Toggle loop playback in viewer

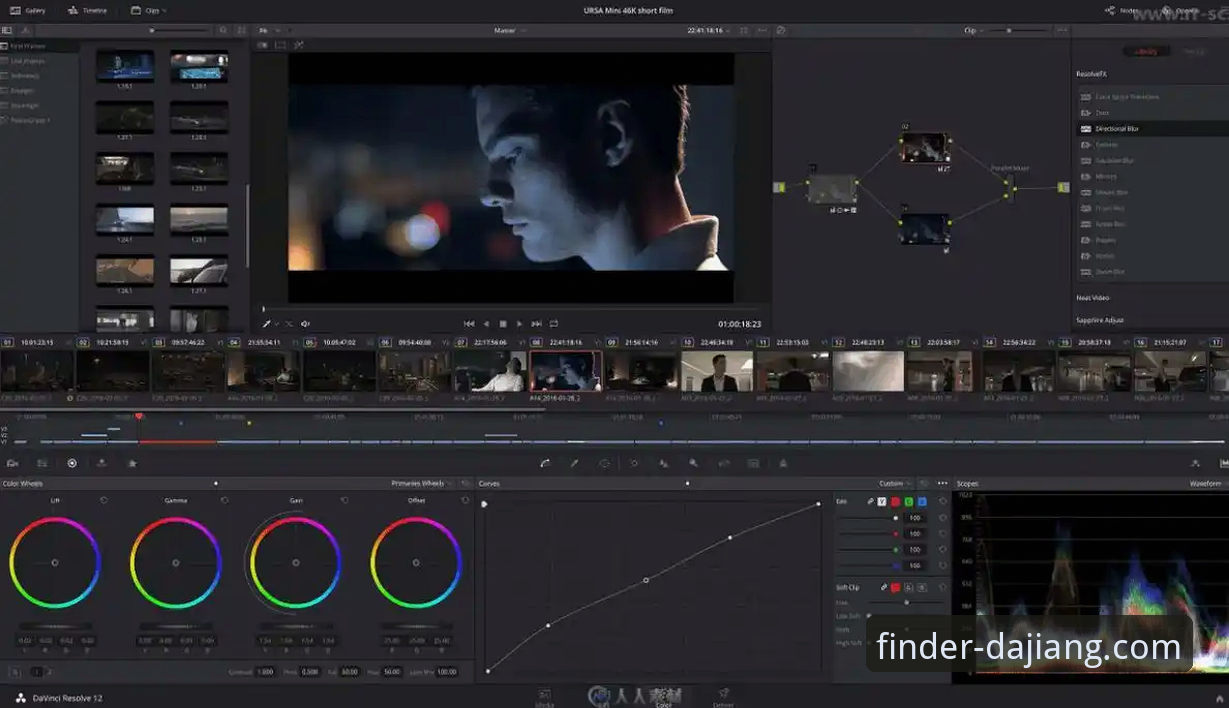(554, 323)
